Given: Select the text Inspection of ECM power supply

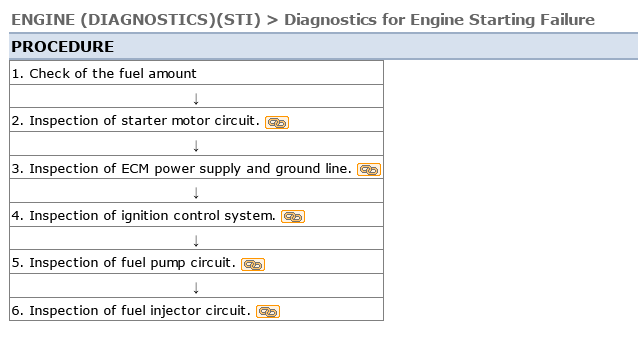Looking at the screenshot, I should click(135, 168).
